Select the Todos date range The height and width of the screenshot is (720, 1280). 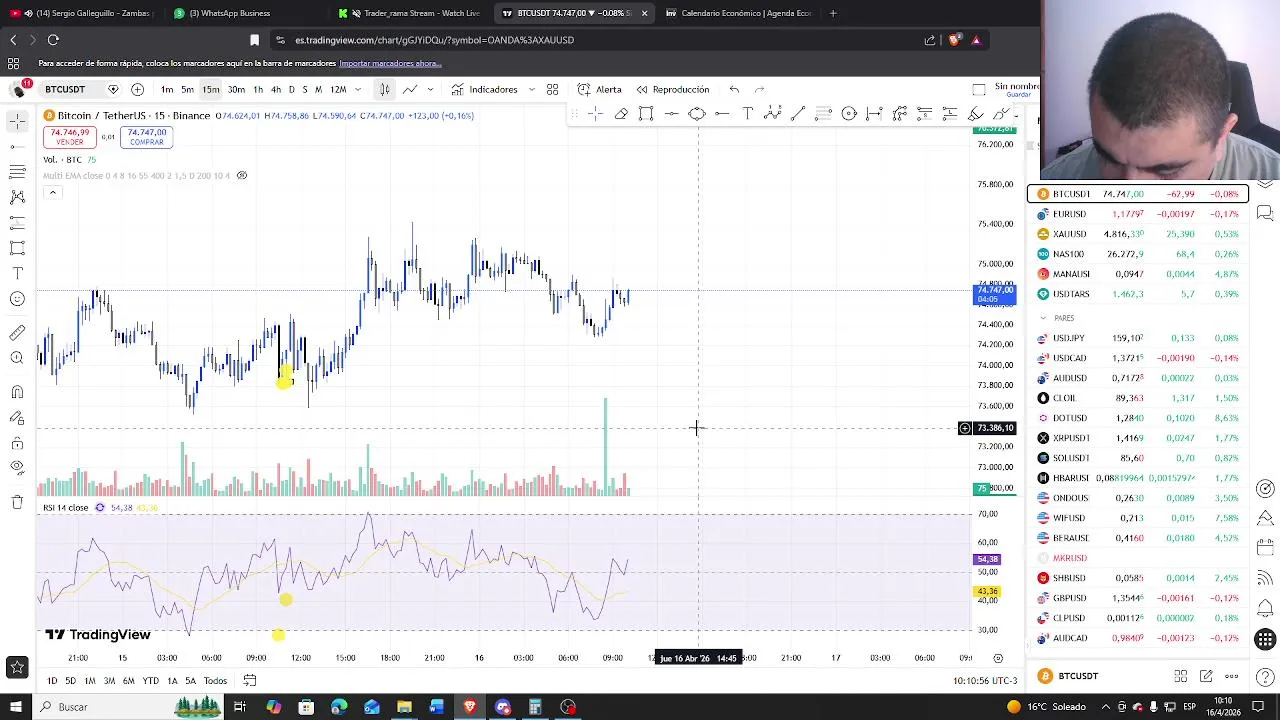(x=215, y=681)
